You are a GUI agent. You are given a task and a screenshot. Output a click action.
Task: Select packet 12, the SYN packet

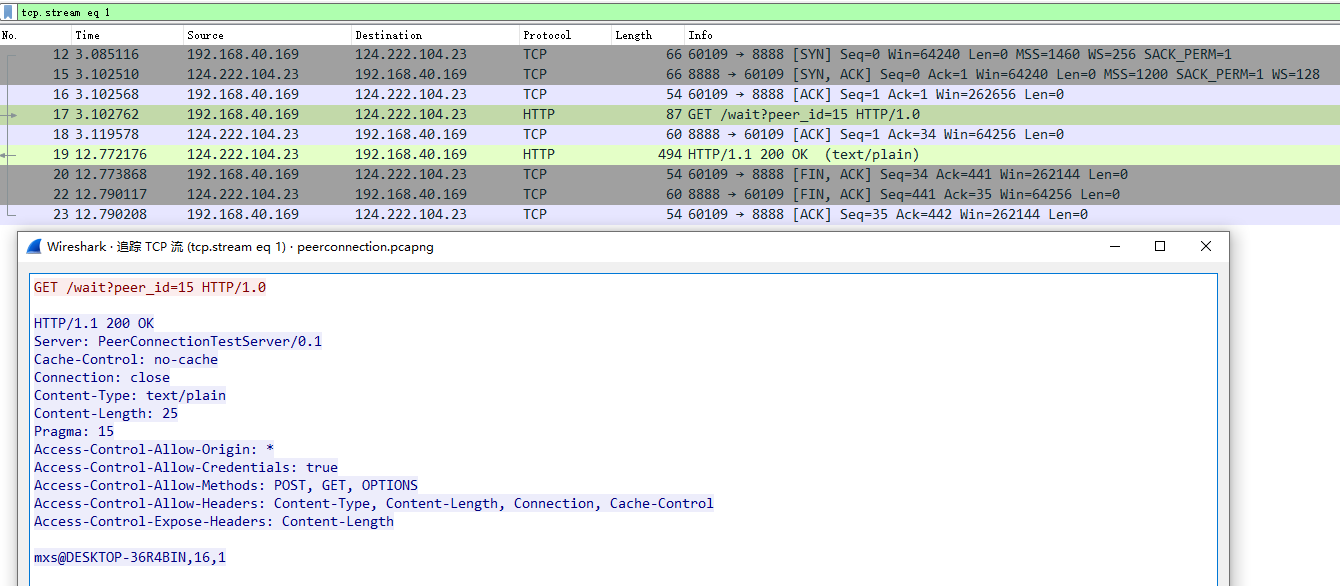click(x=670, y=54)
